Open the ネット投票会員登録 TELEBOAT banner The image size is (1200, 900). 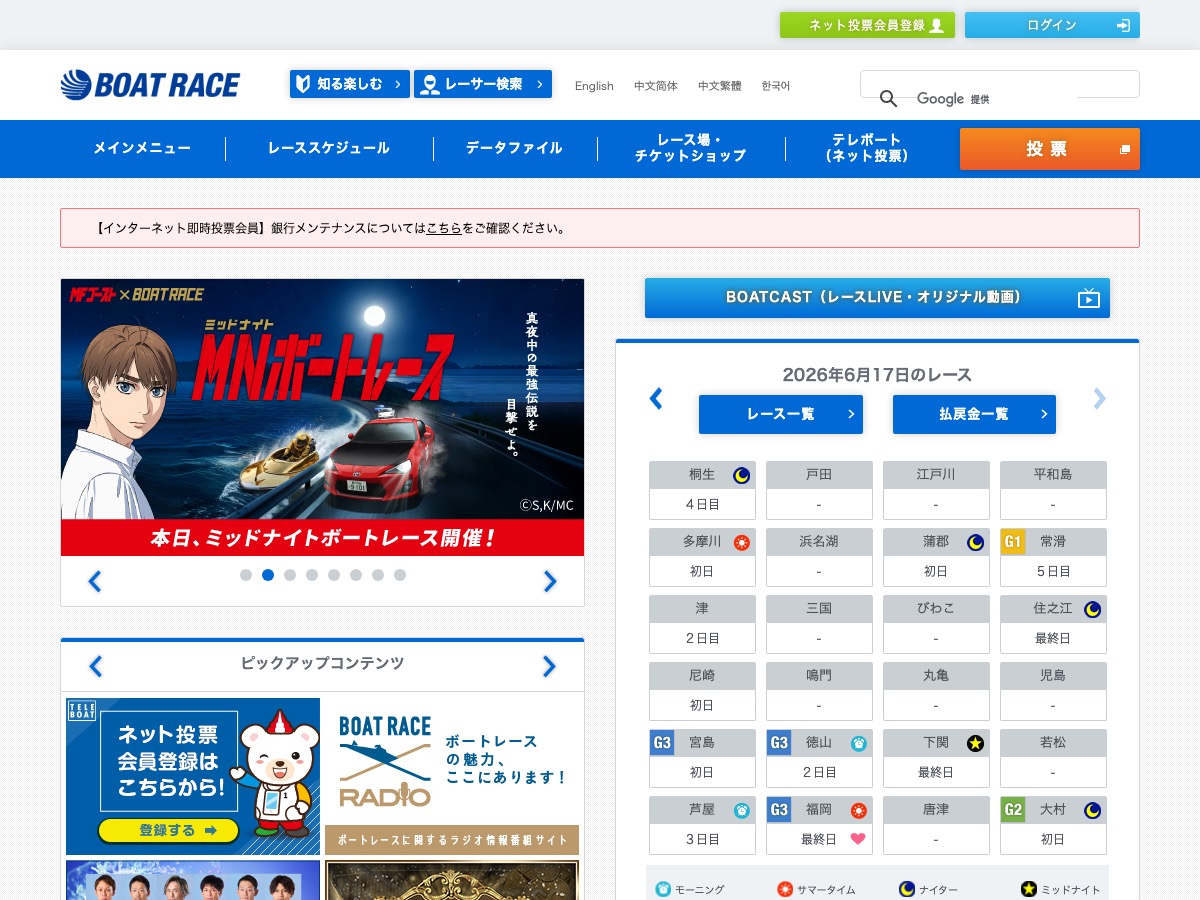(x=193, y=776)
